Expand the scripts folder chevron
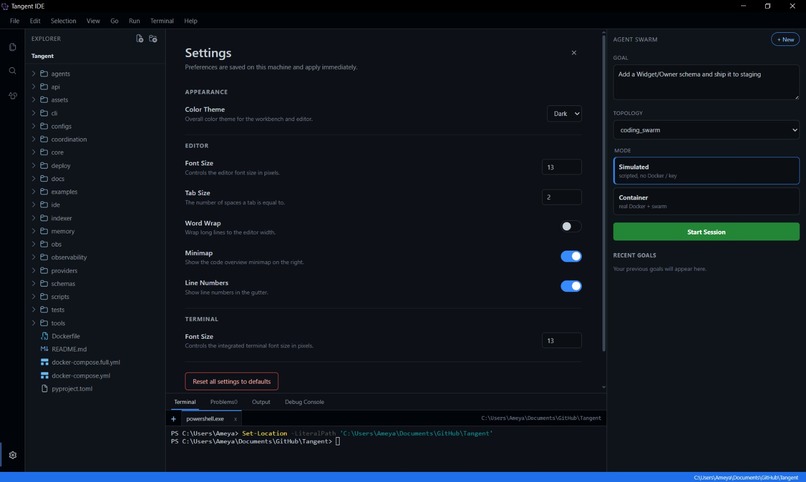The width and height of the screenshot is (806, 482). click(33, 296)
